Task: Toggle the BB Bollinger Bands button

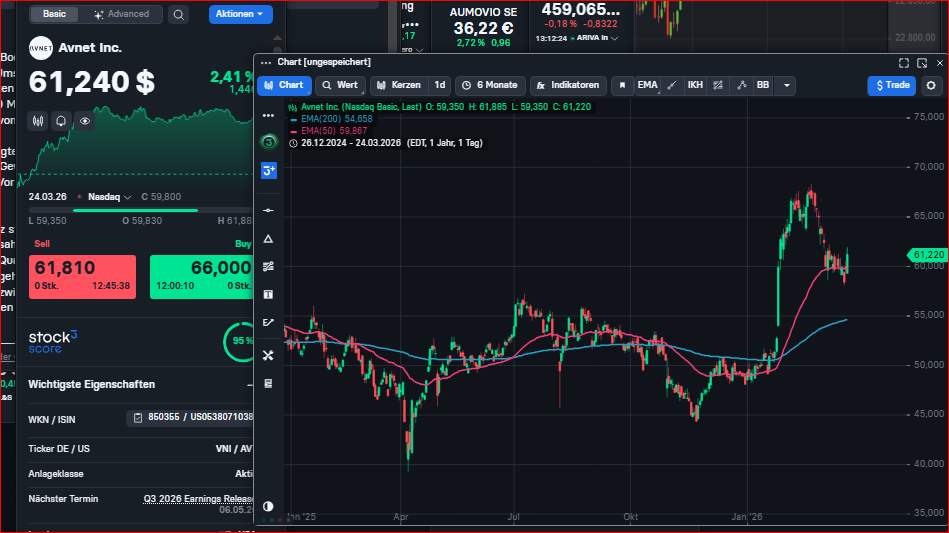Action: pos(763,85)
